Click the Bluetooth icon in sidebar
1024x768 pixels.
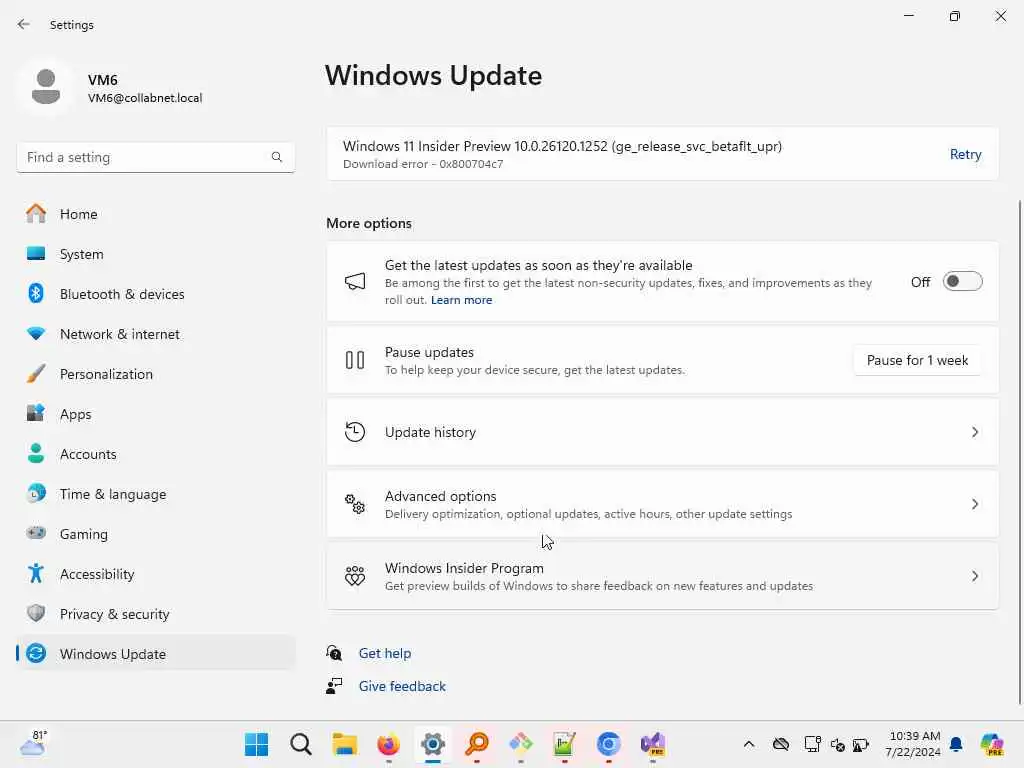click(x=36, y=293)
